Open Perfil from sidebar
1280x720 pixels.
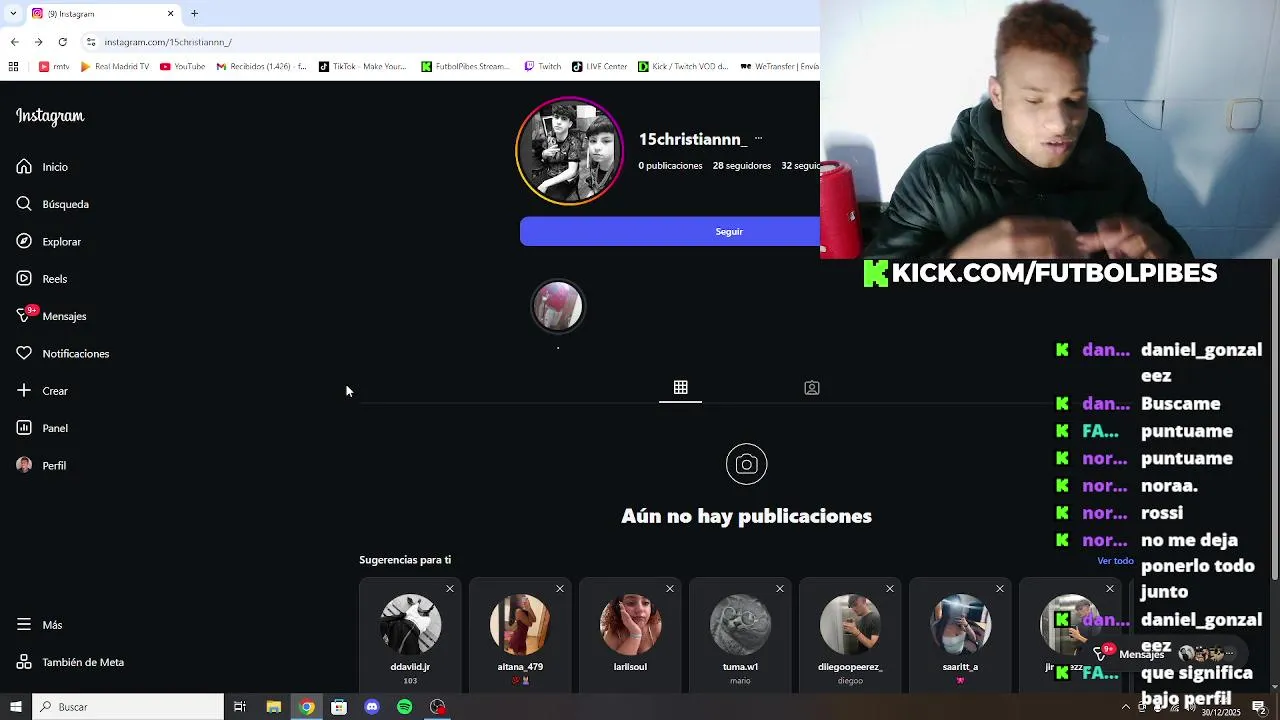(x=41, y=466)
